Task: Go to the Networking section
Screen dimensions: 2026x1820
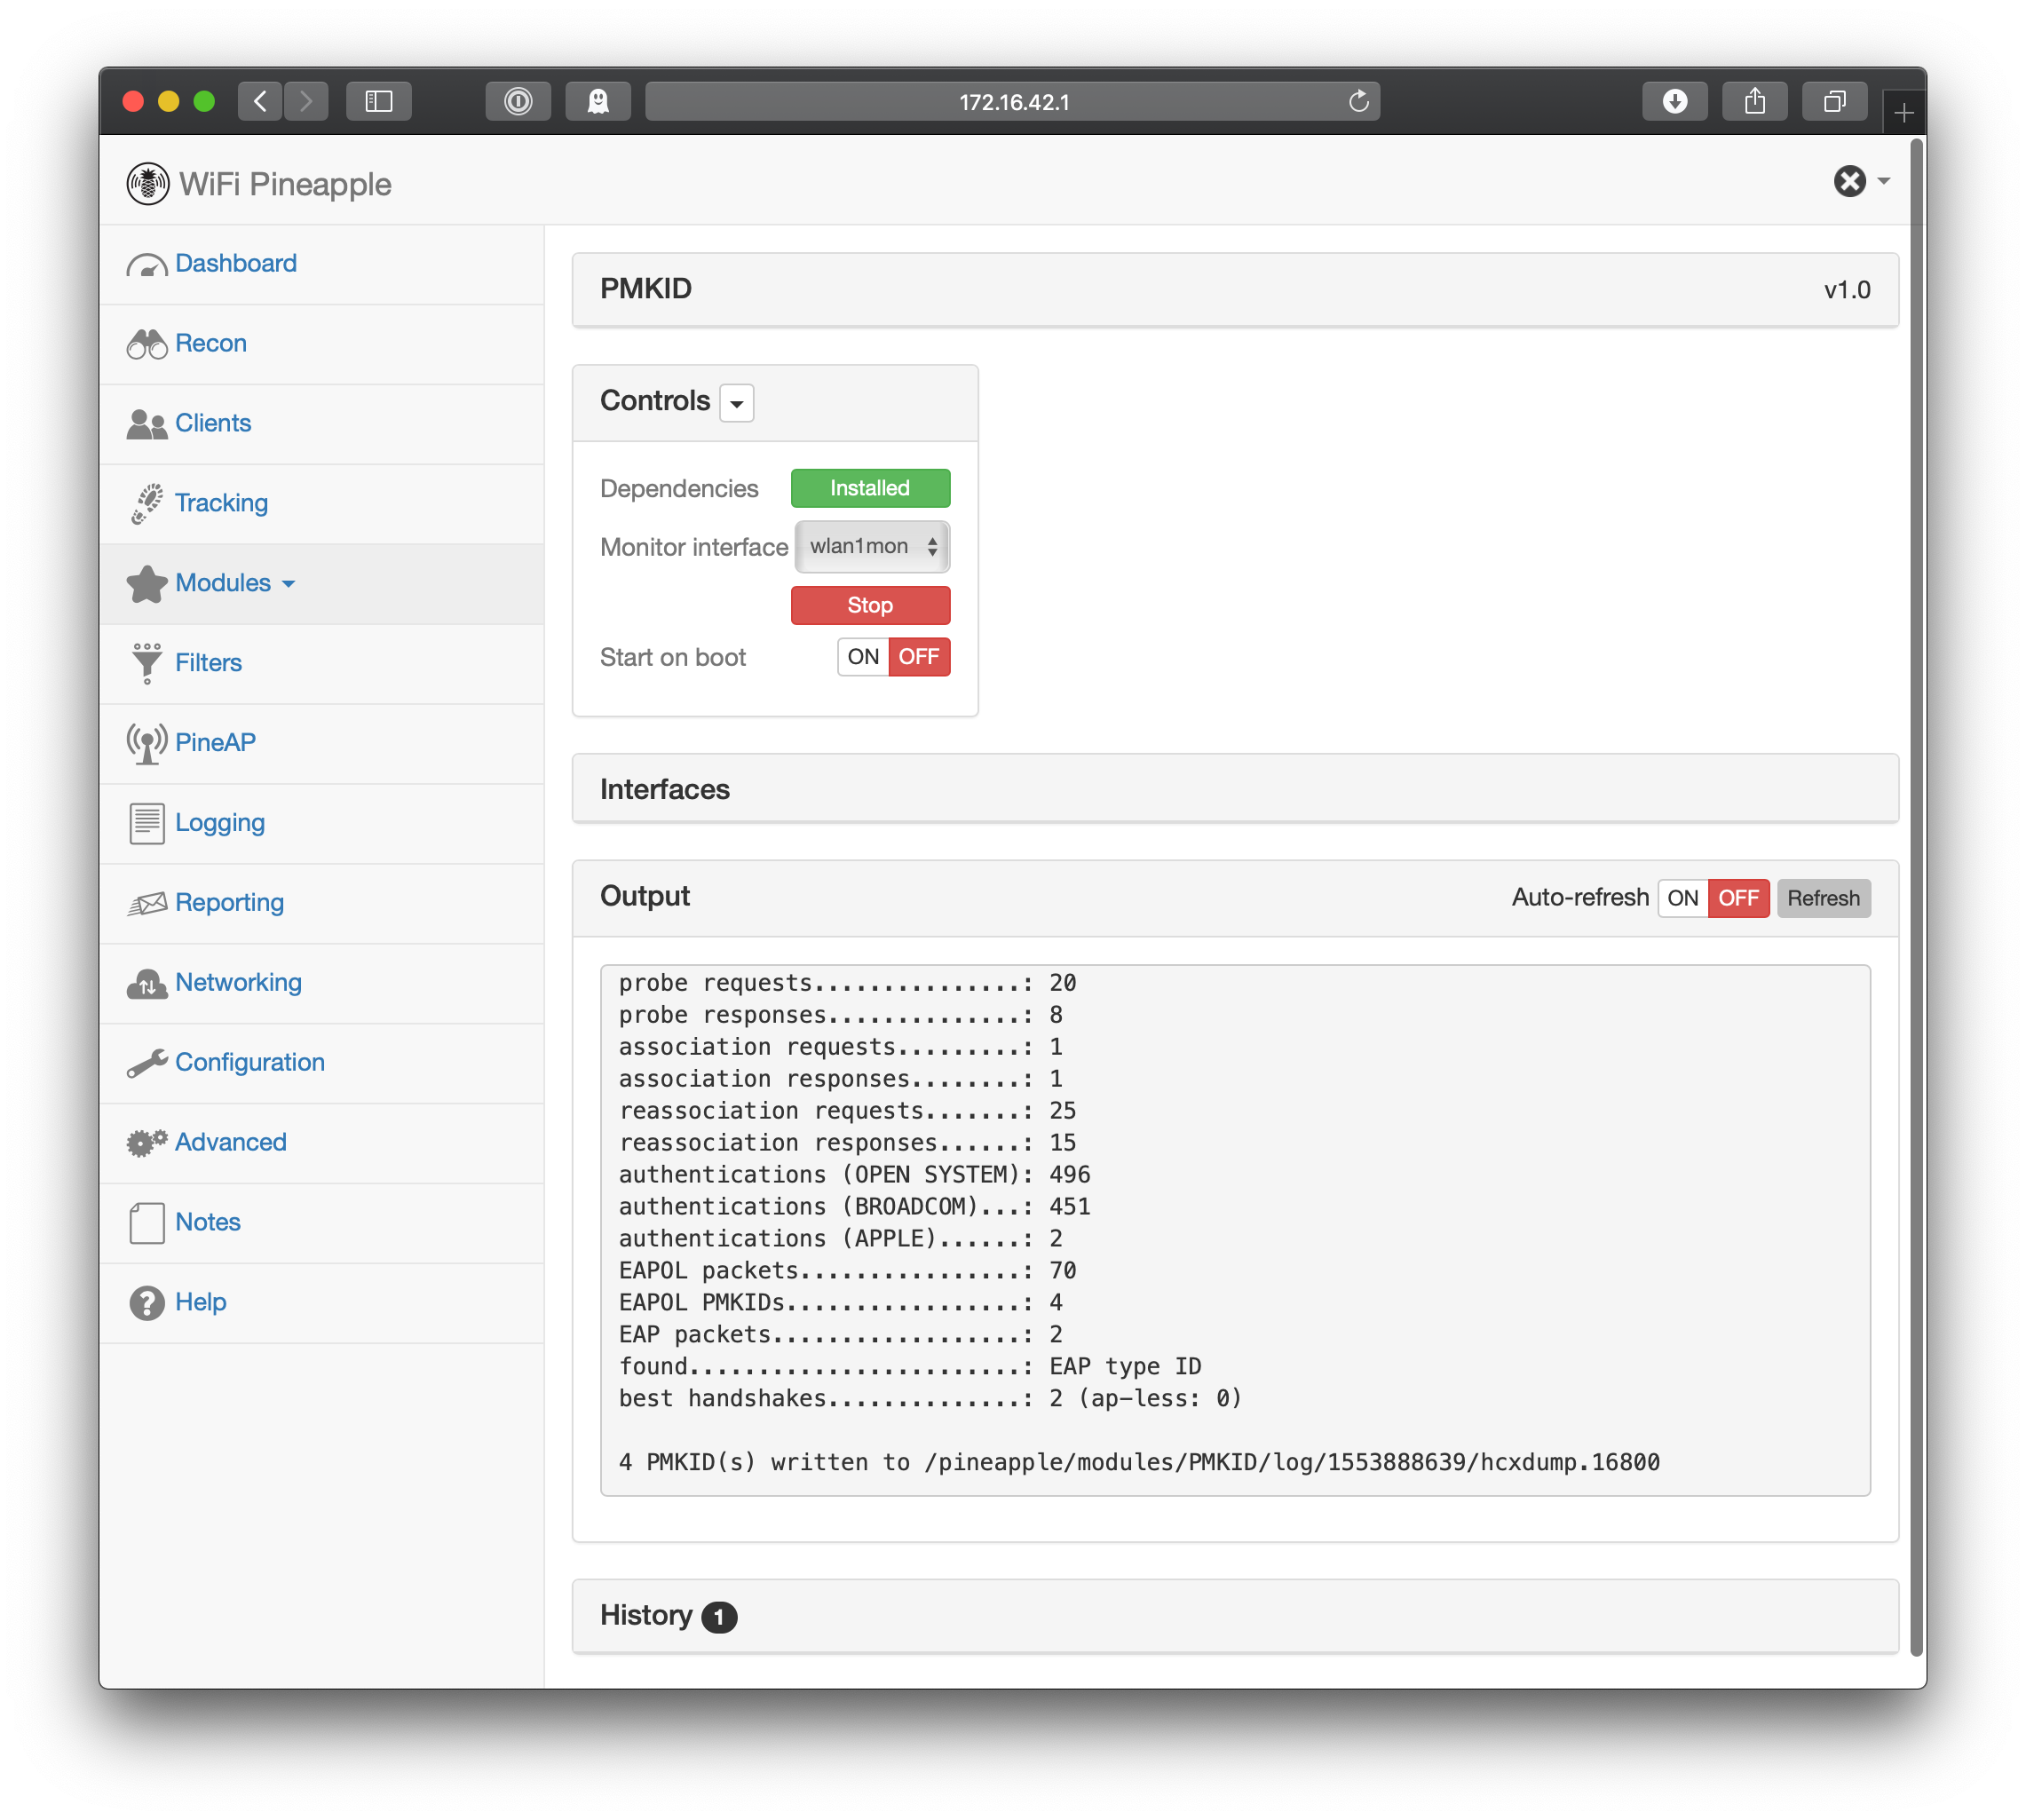Action: 238,982
